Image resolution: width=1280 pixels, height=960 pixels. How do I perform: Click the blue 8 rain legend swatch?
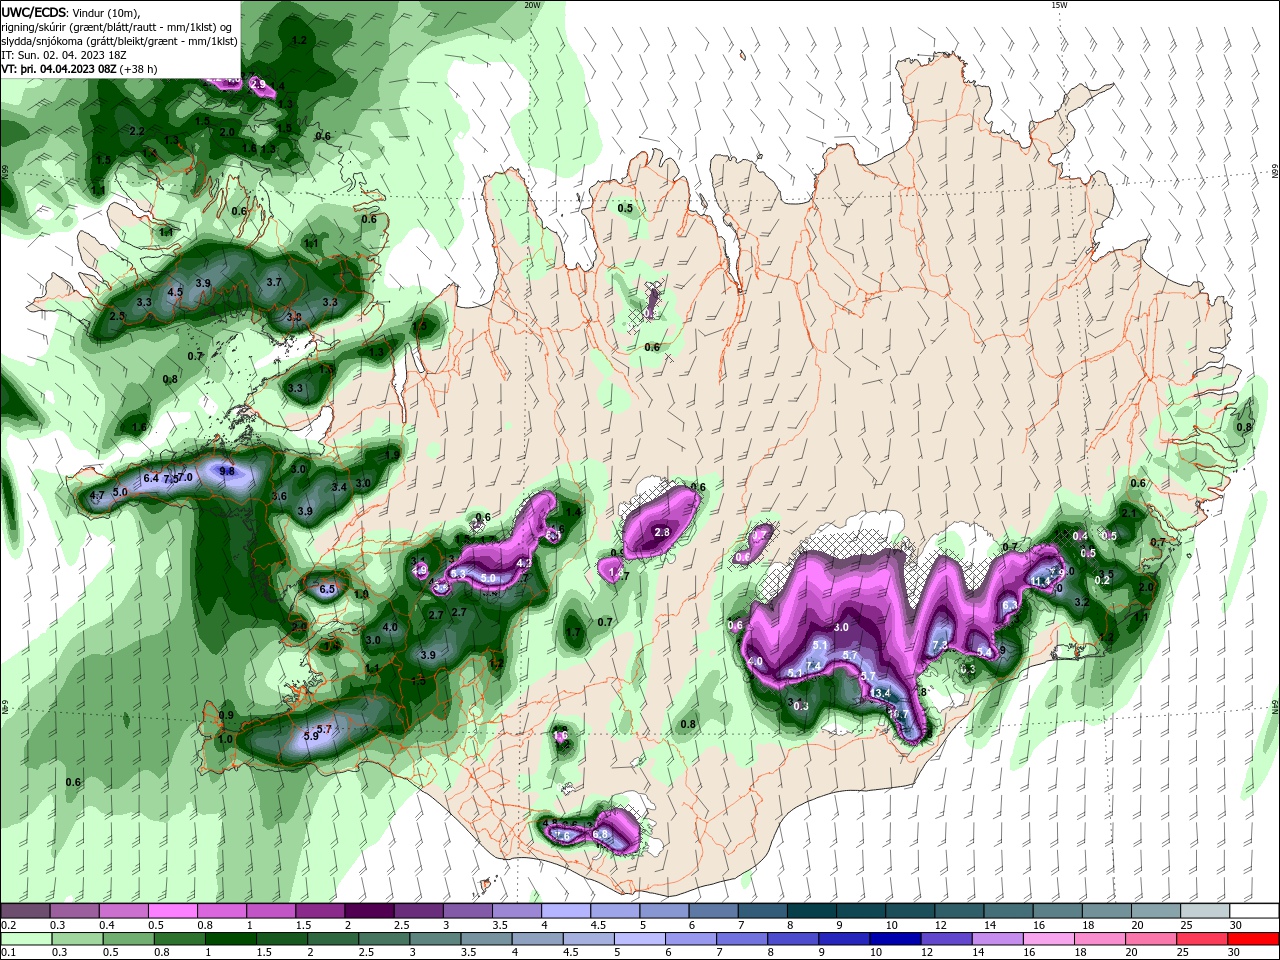[794, 939]
